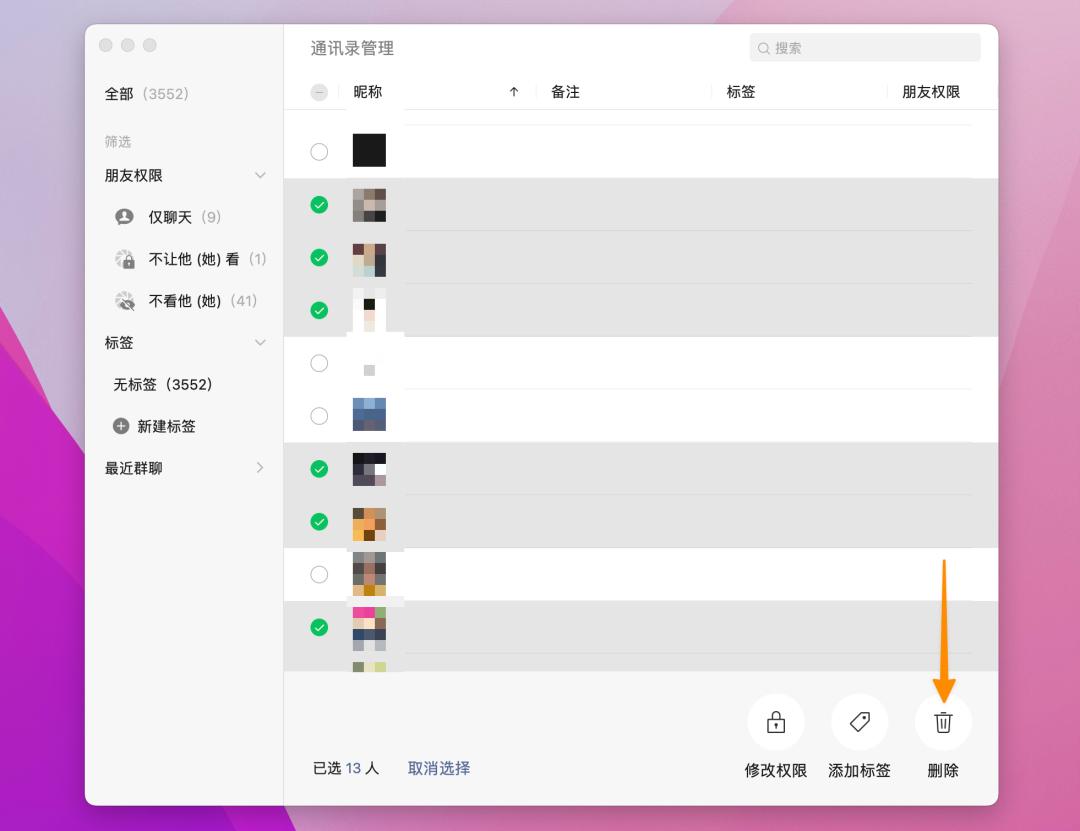Select the 全部 (3552) contacts list

coord(121,93)
